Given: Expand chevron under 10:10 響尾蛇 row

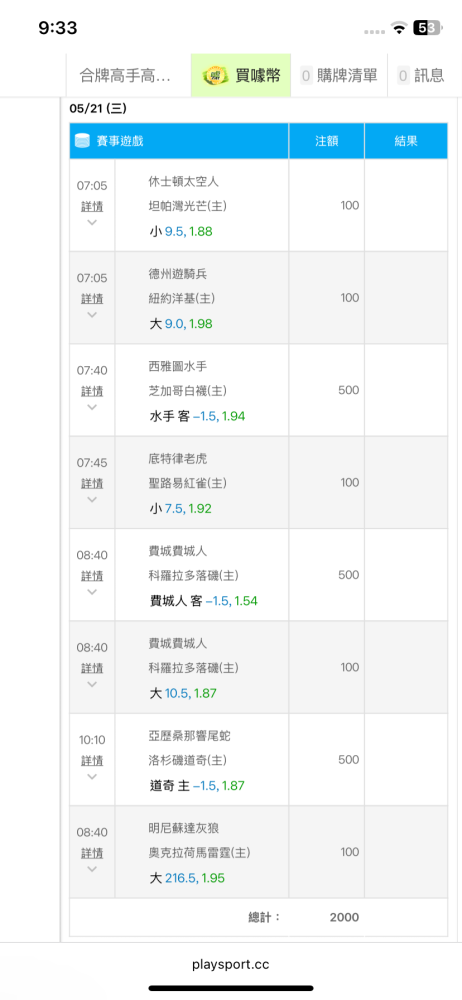Looking at the screenshot, I should 92,777.
